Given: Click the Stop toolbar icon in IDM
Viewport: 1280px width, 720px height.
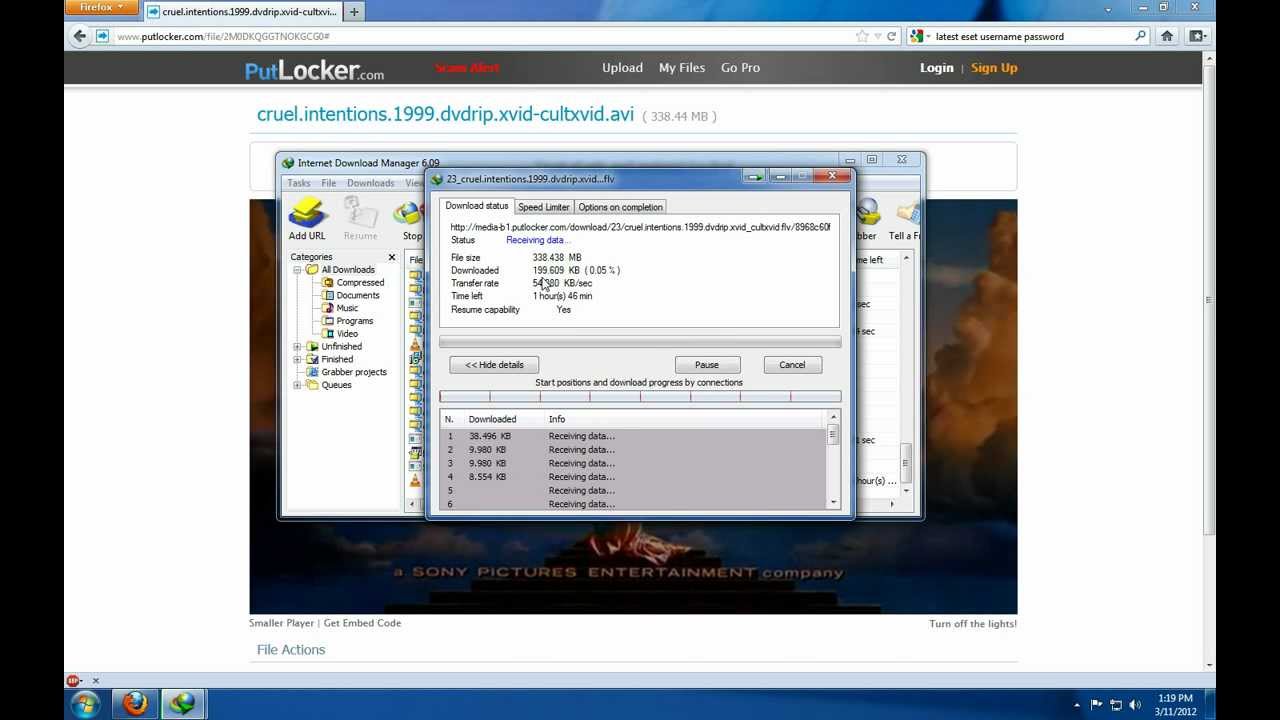Looking at the screenshot, I should click(x=411, y=220).
